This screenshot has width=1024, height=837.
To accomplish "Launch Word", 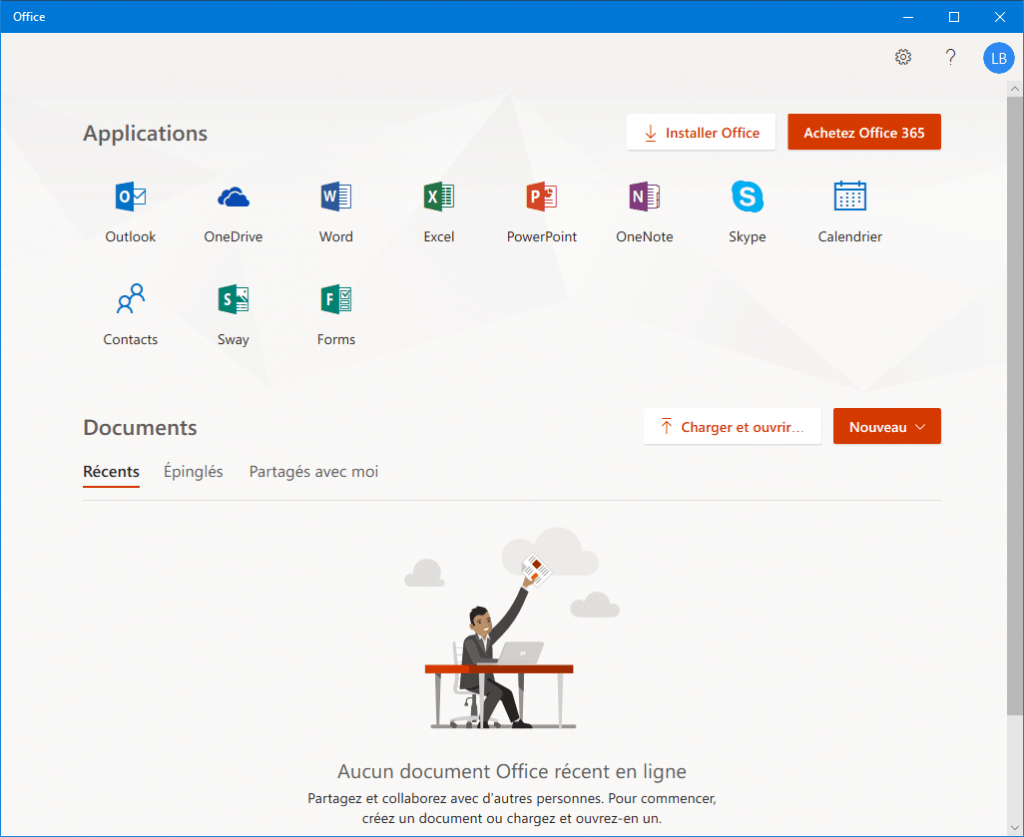I will [x=336, y=212].
